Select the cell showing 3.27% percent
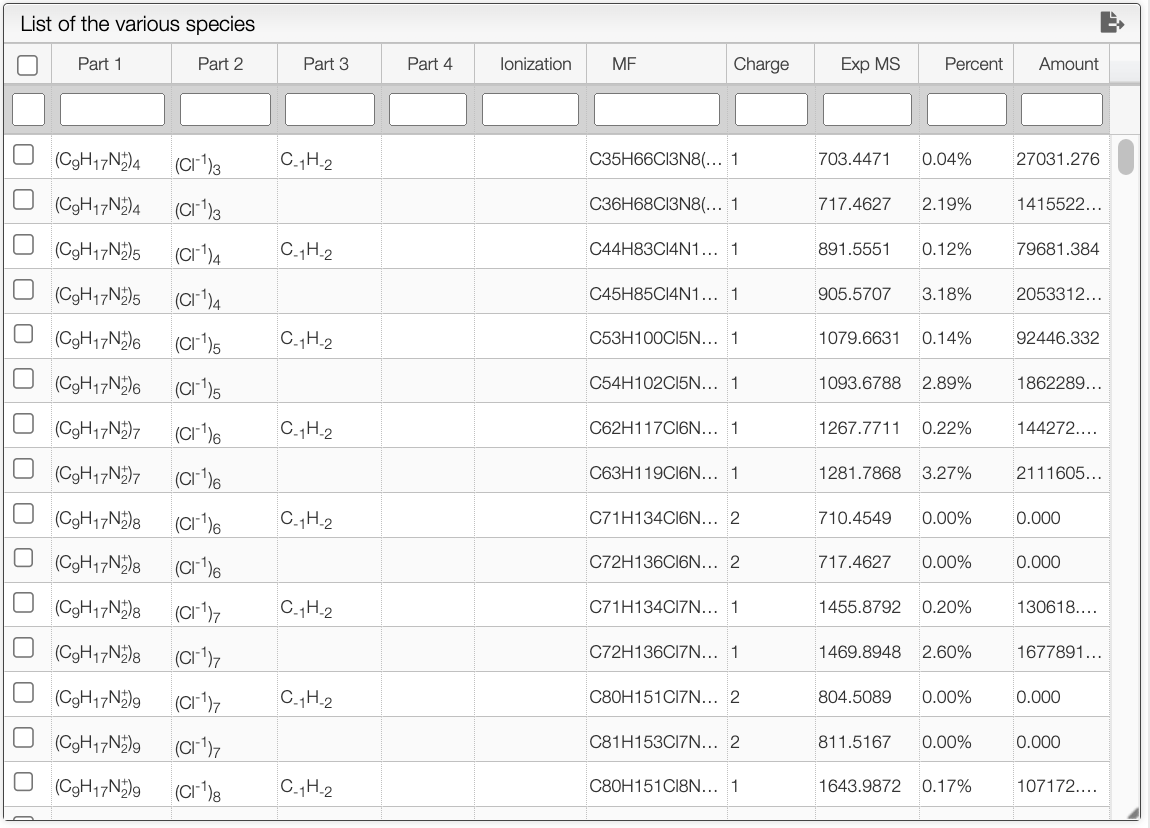 click(x=947, y=473)
